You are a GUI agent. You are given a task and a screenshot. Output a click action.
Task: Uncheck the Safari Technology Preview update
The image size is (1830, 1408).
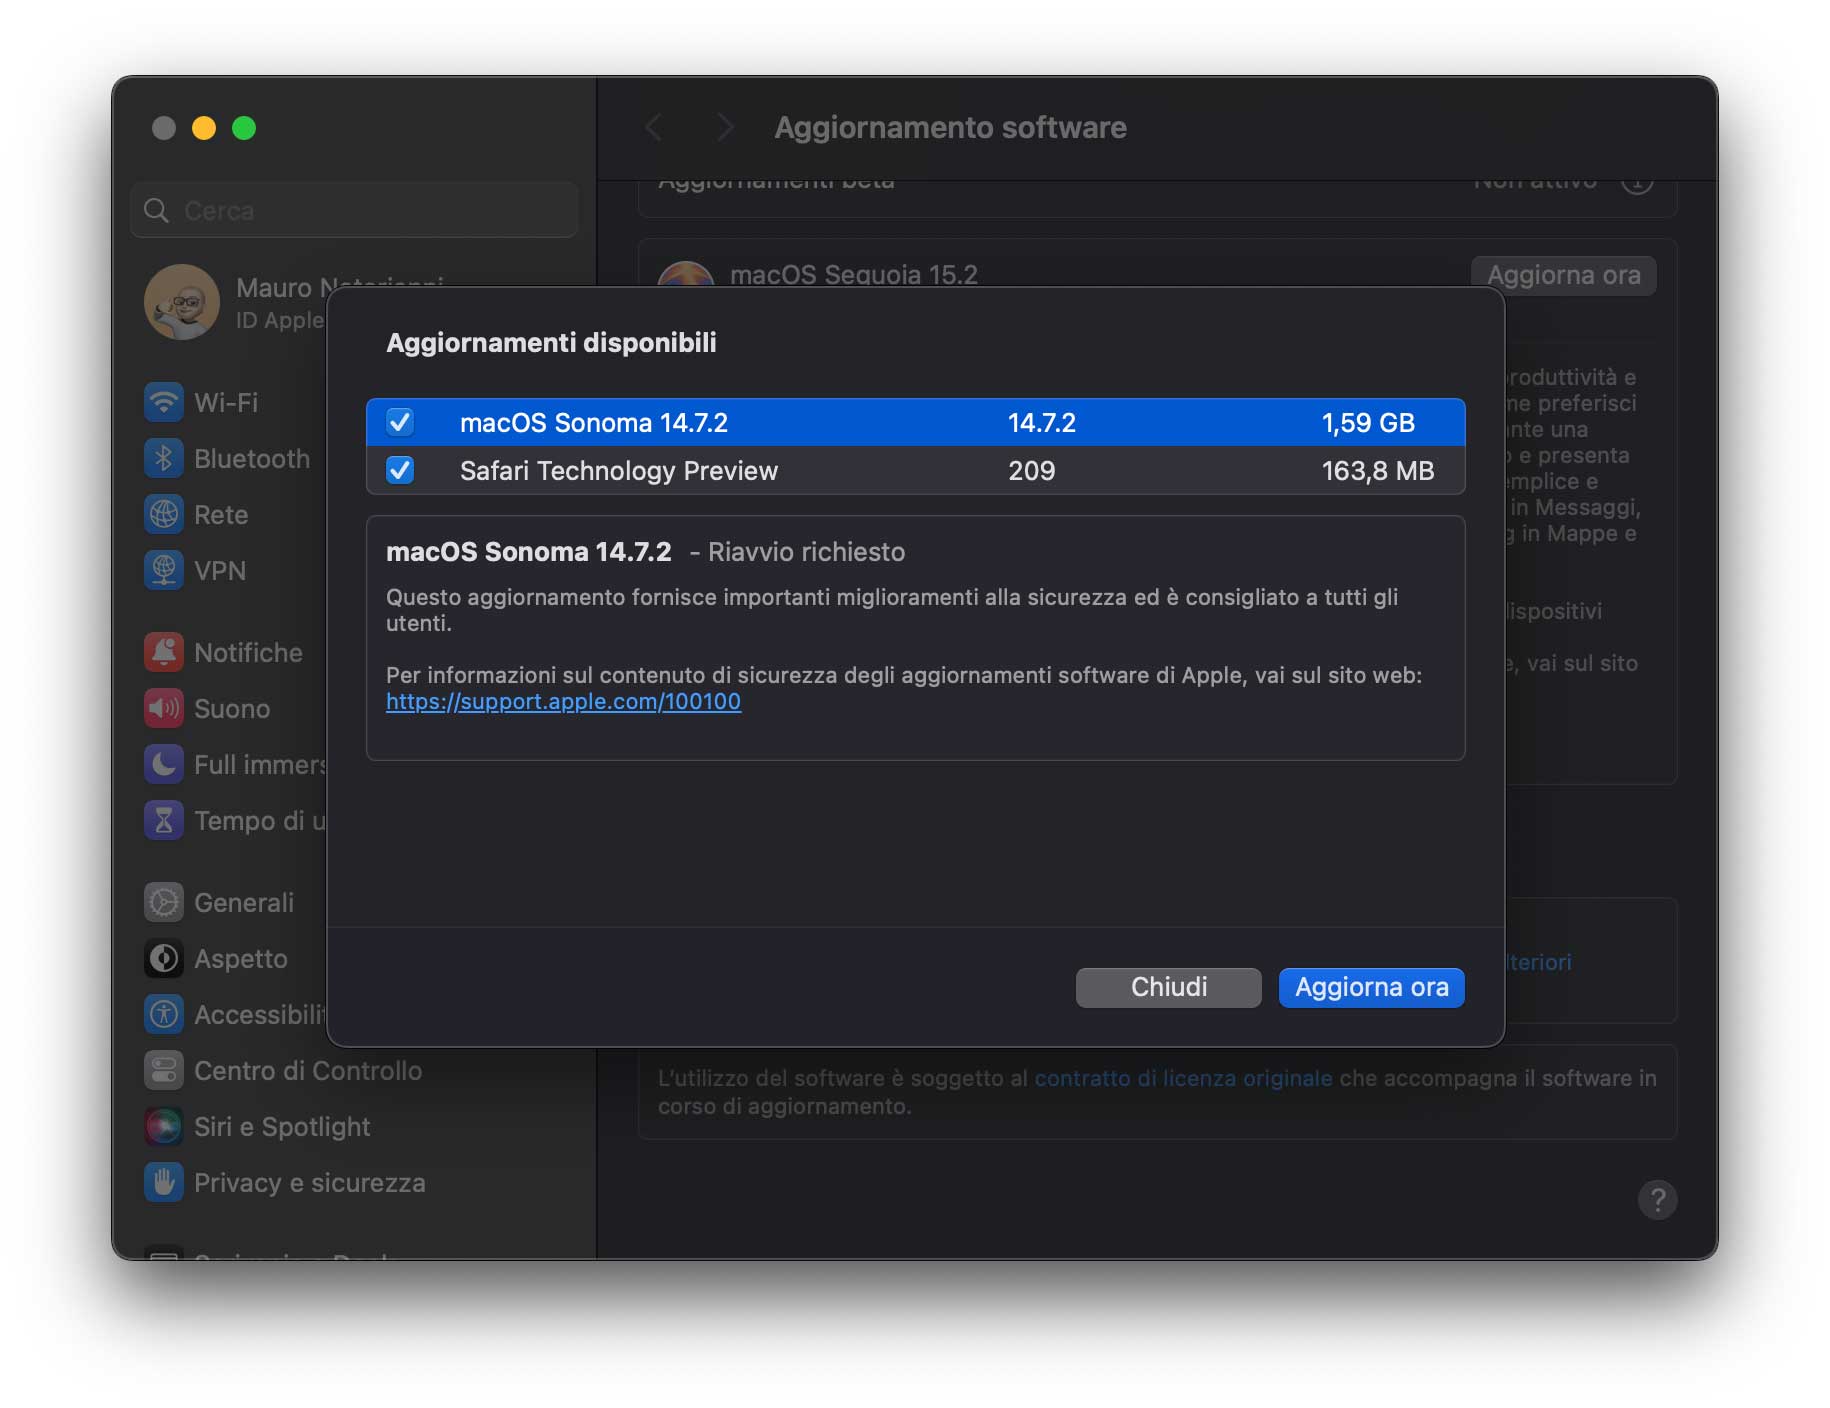[x=400, y=471]
